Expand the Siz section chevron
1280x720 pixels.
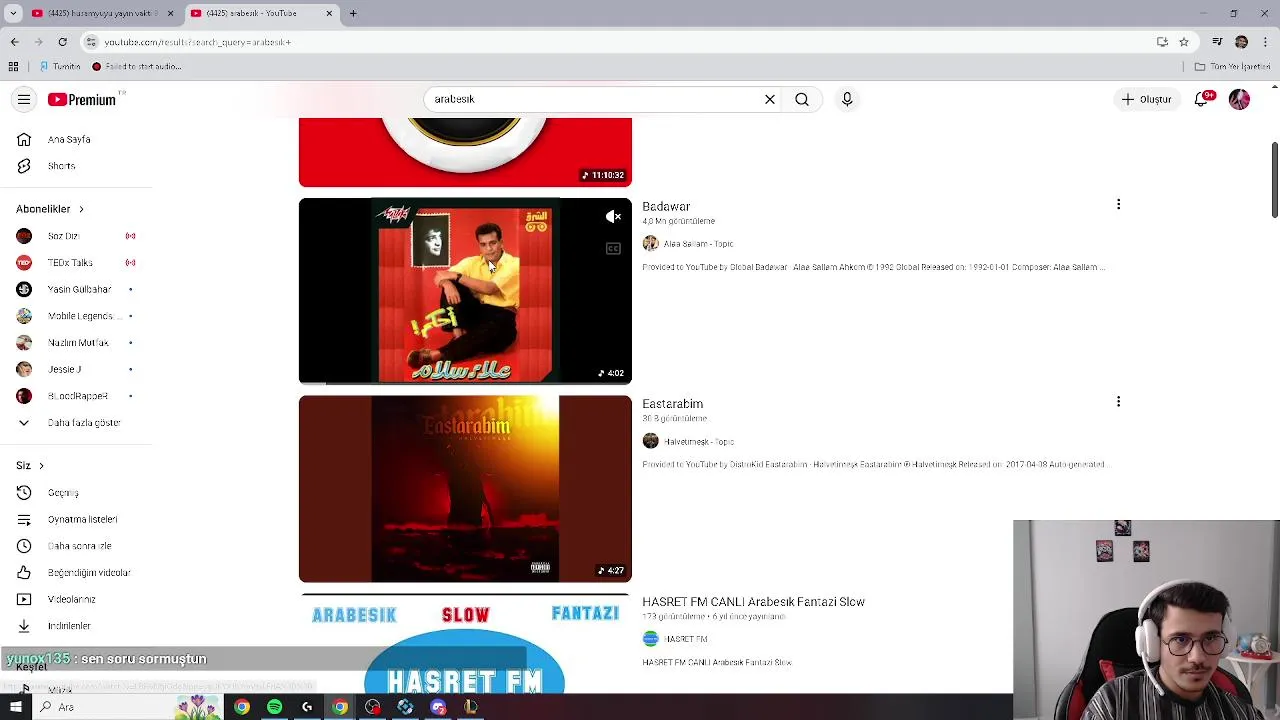pos(41,465)
